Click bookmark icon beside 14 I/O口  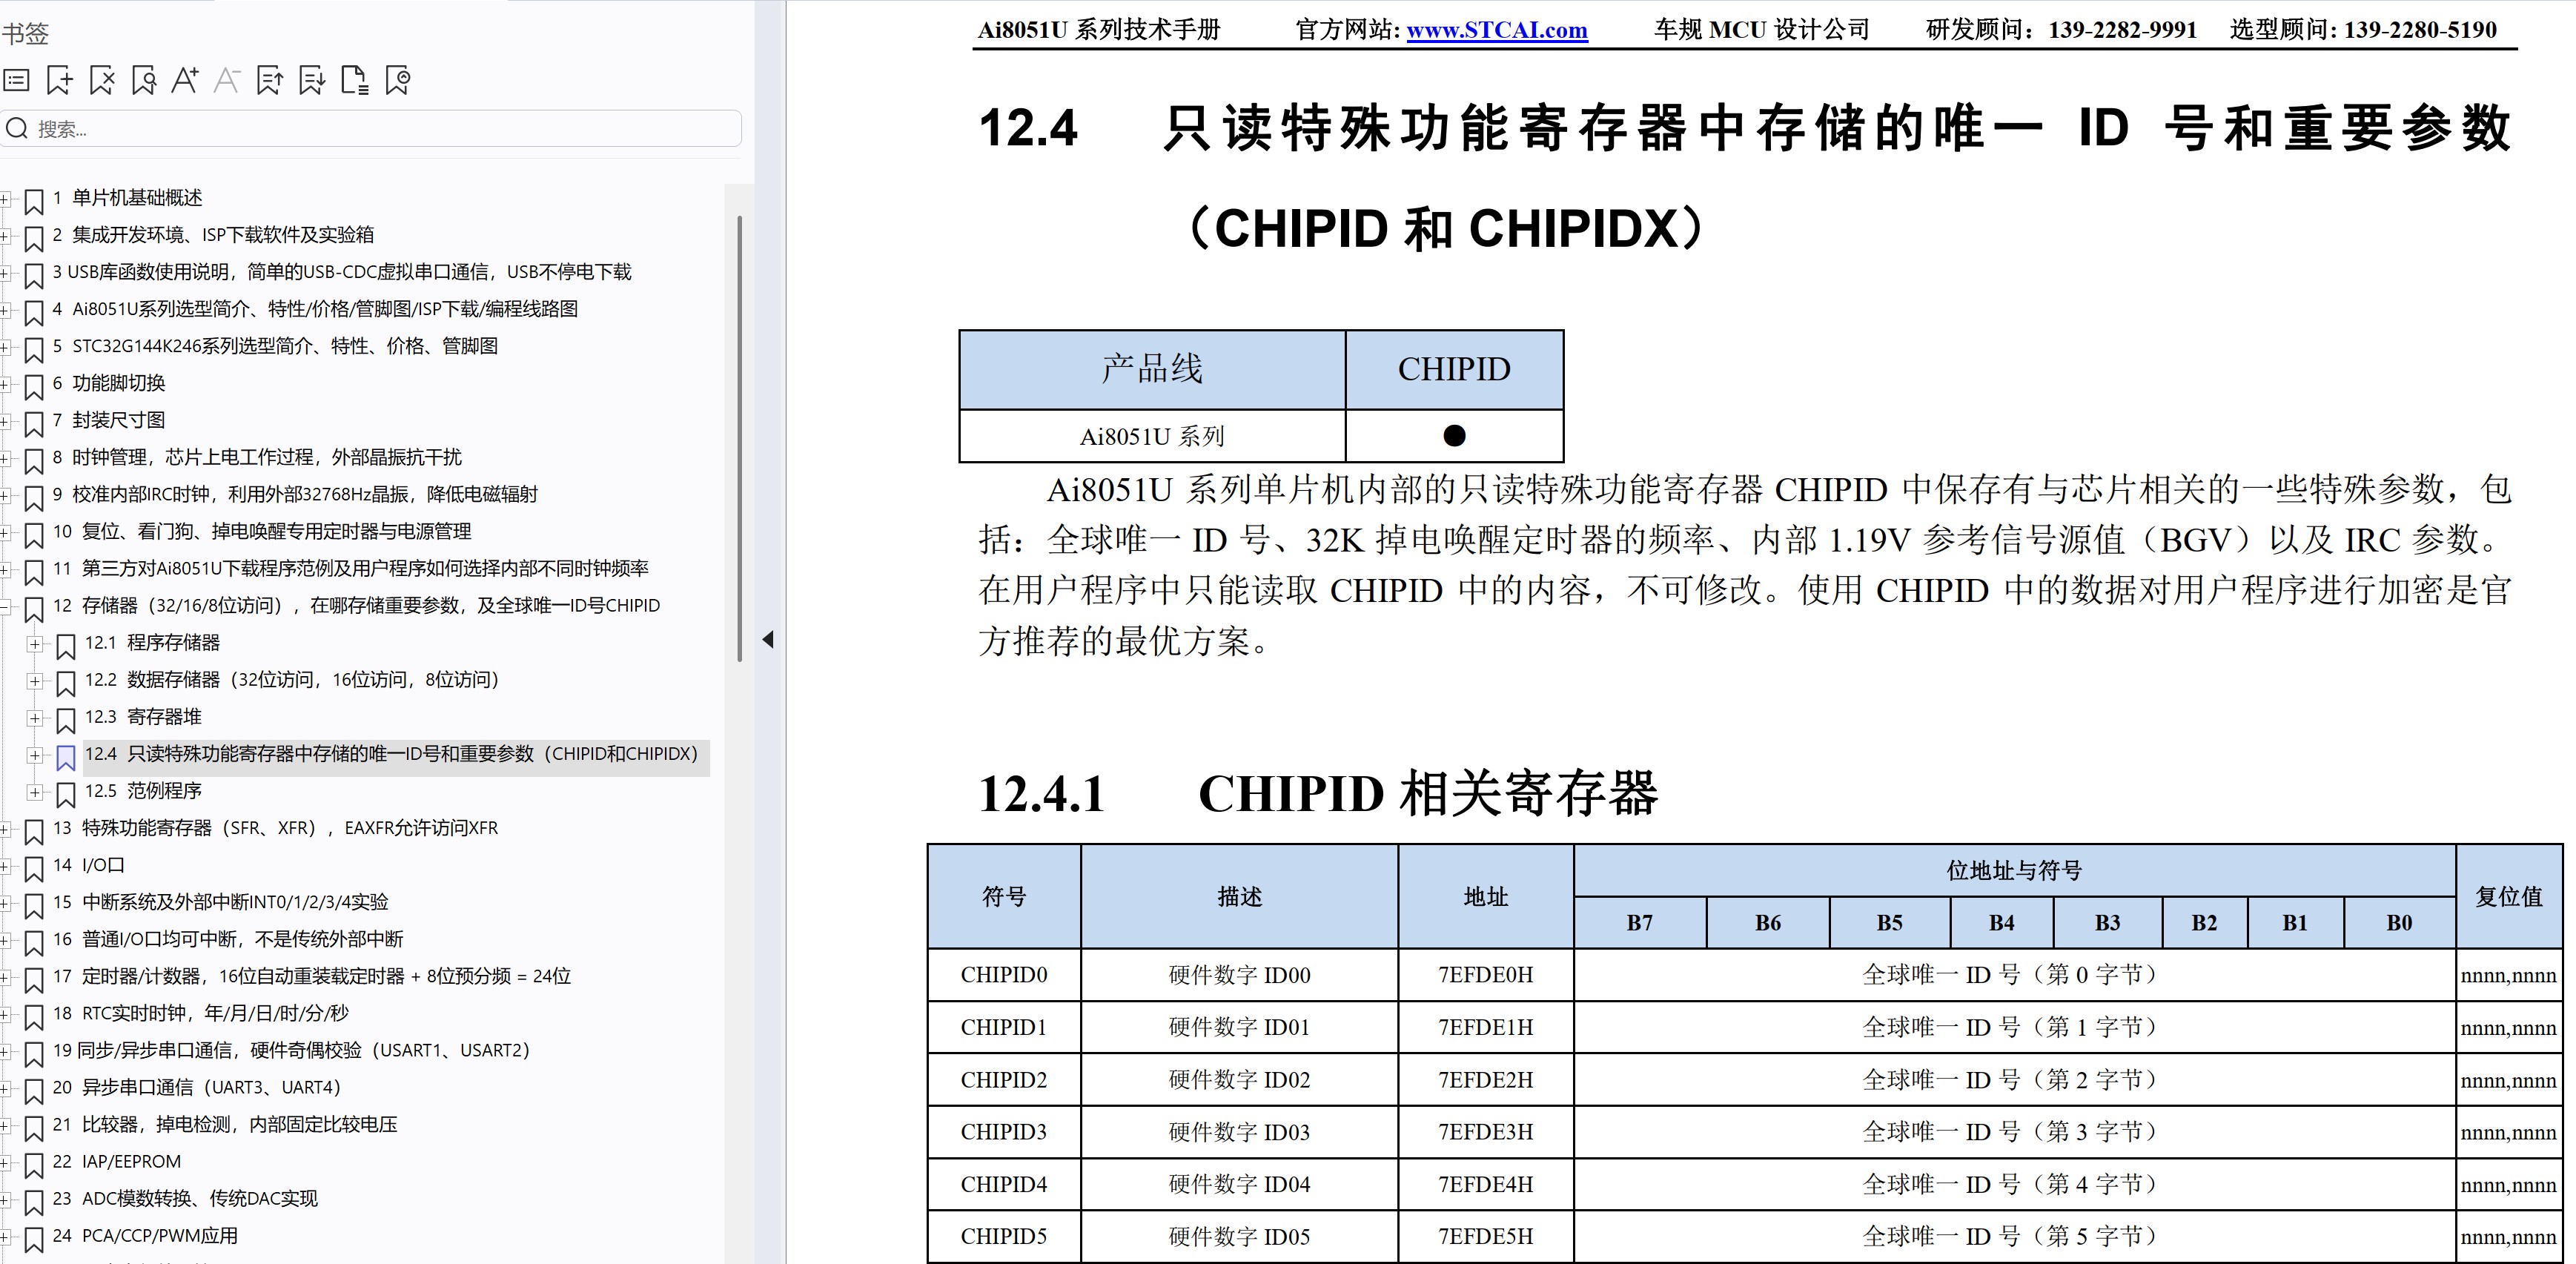[33, 869]
